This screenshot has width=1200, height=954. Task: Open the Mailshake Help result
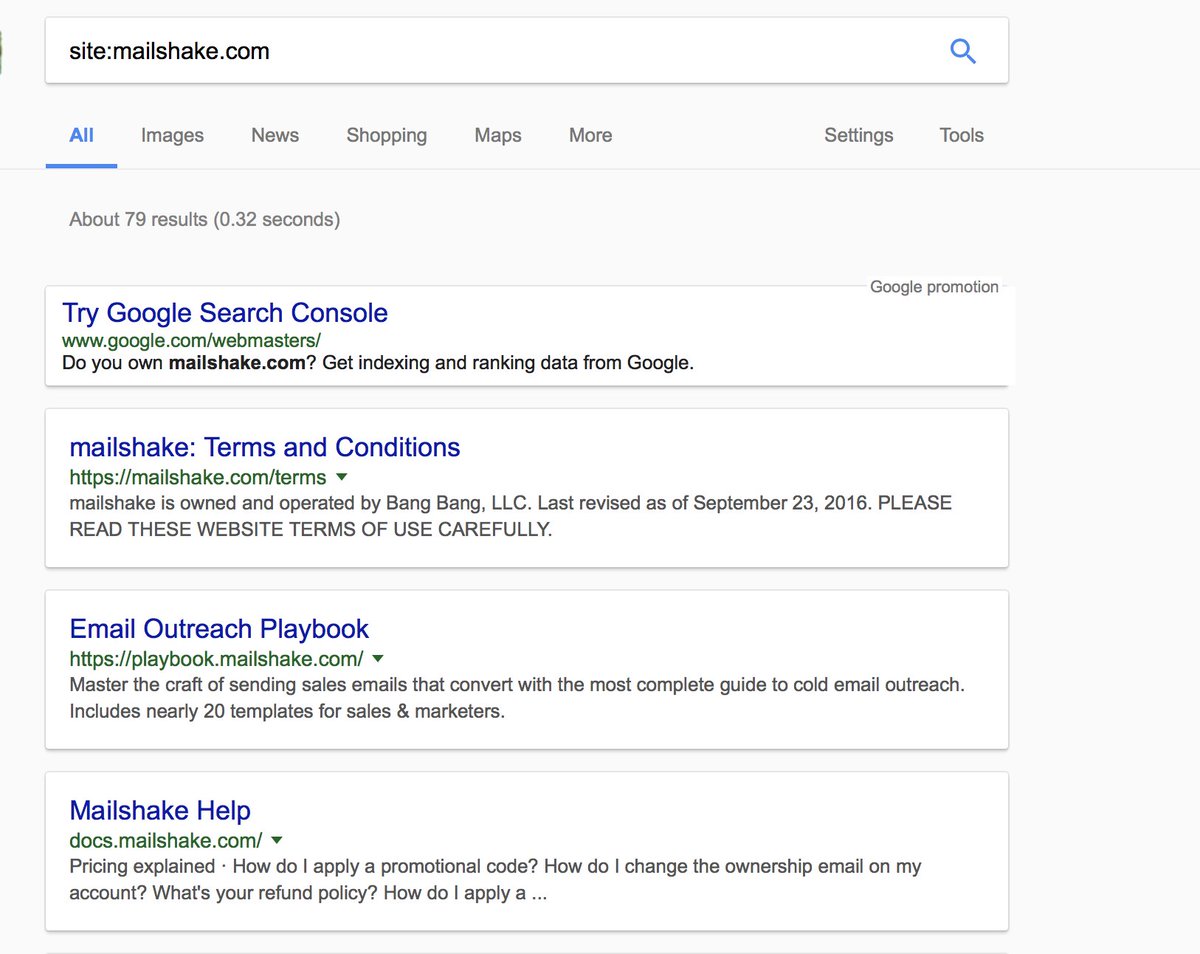pos(160,811)
